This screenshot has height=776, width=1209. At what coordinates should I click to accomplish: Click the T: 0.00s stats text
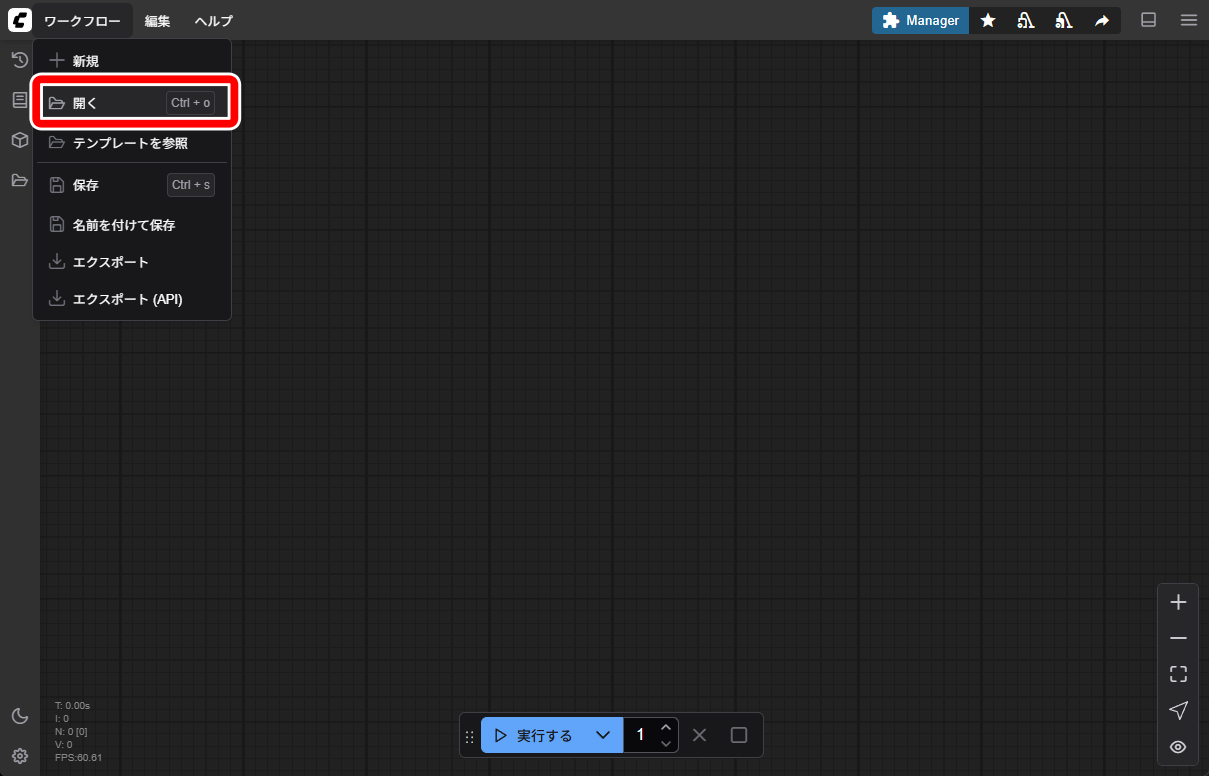(72, 705)
